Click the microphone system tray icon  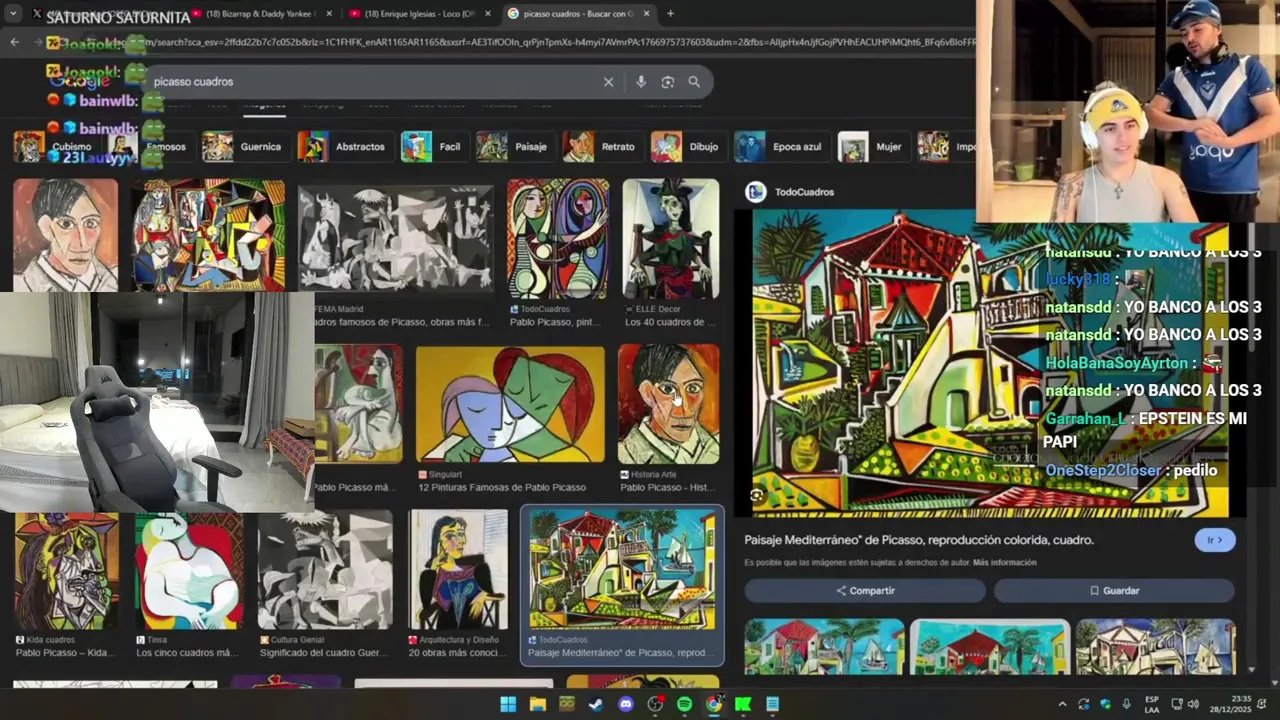[1126, 704]
